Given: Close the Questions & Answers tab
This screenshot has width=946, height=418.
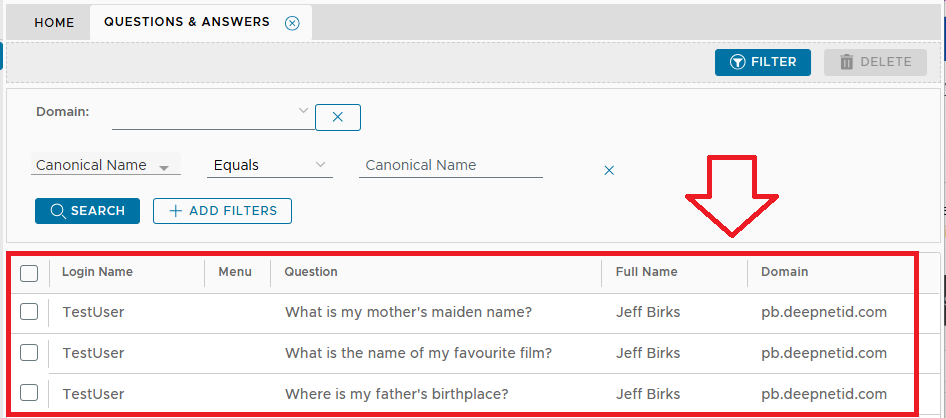Looking at the screenshot, I should (292, 23).
